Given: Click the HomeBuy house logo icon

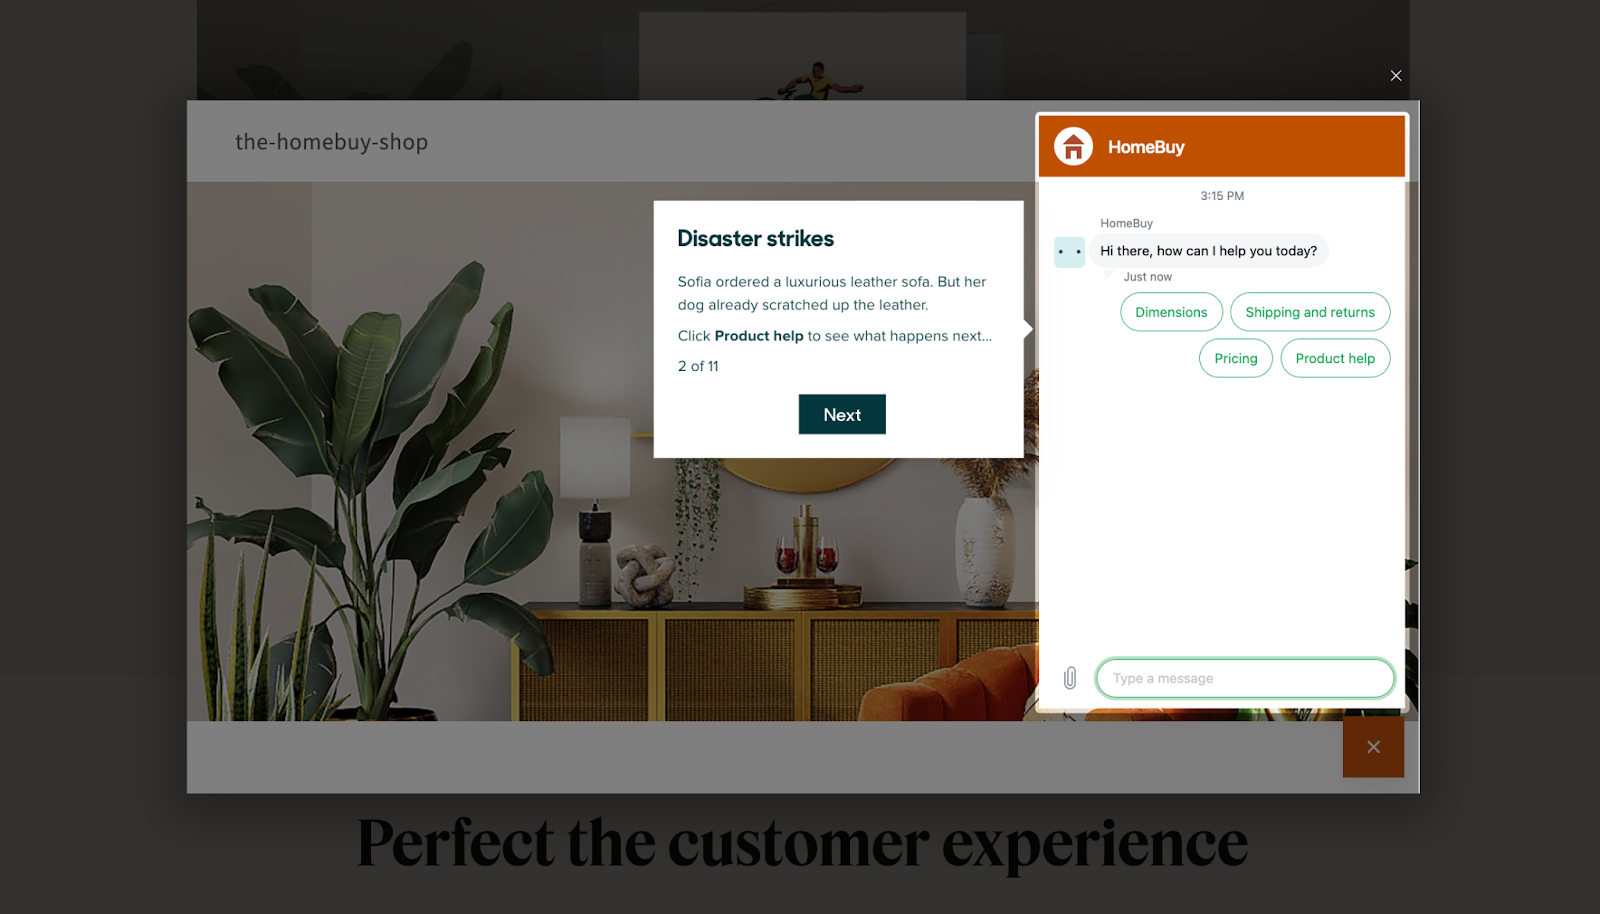Looking at the screenshot, I should [1073, 147].
